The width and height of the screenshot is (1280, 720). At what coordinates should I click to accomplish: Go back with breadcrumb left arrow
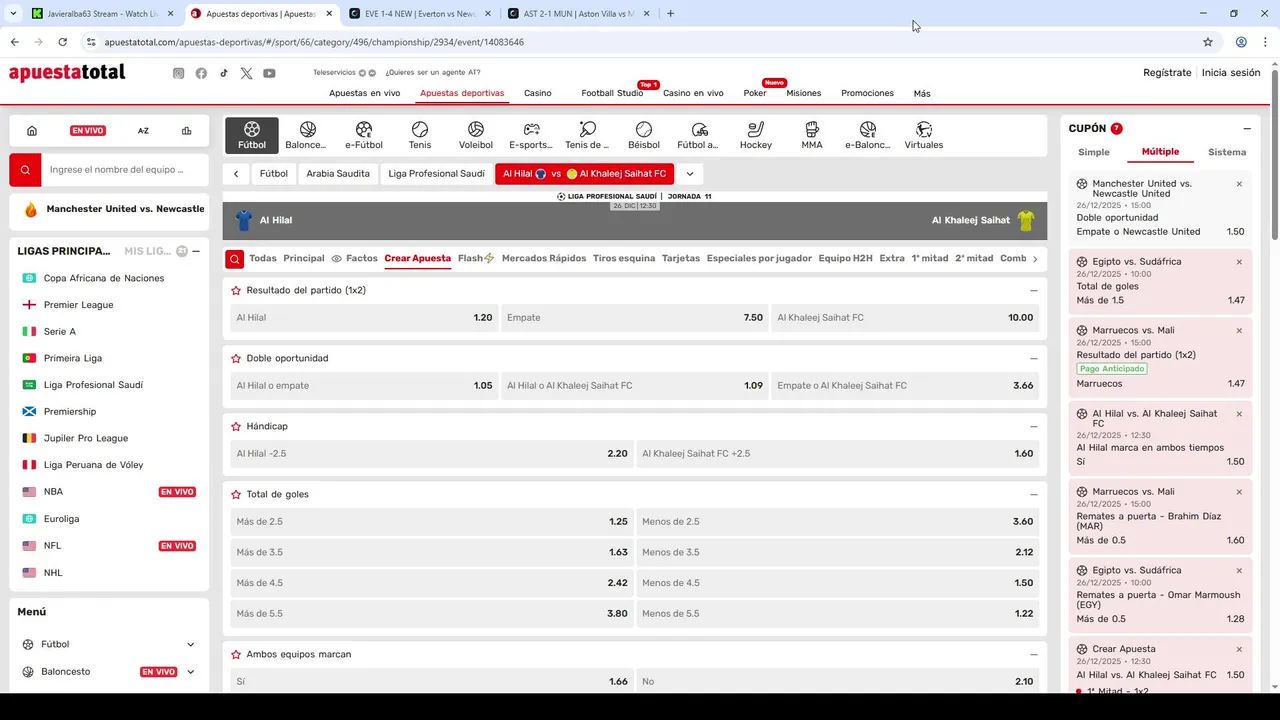236,174
